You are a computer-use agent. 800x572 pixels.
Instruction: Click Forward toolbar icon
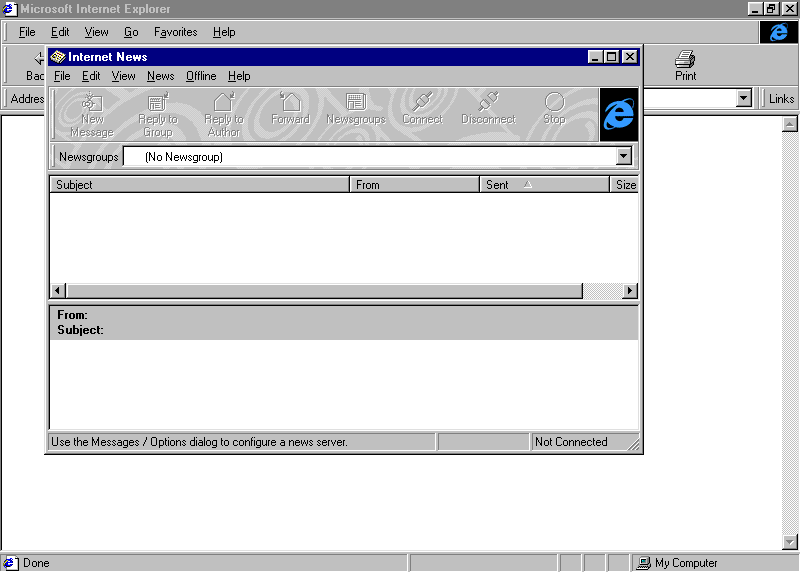click(290, 109)
